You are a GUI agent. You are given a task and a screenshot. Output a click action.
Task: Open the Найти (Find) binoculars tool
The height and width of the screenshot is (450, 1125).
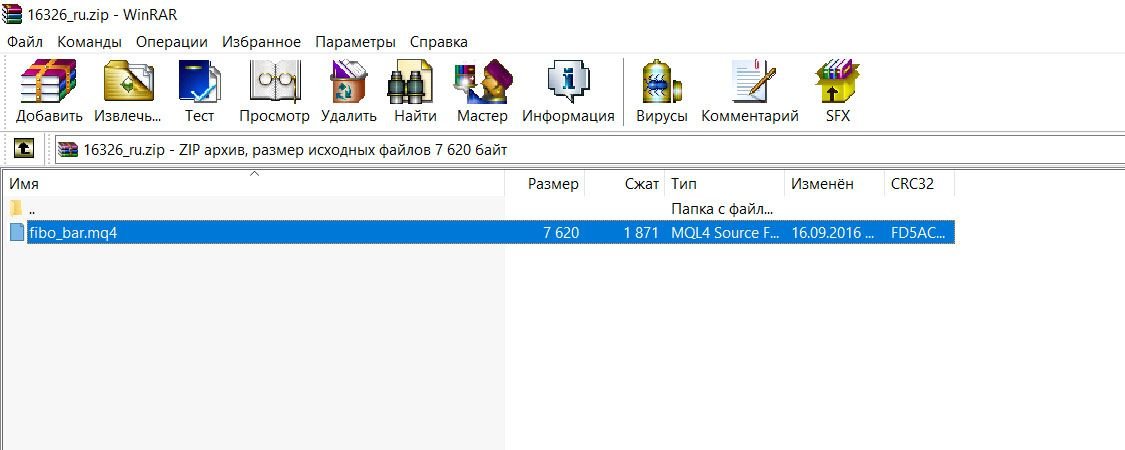point(415,91)
